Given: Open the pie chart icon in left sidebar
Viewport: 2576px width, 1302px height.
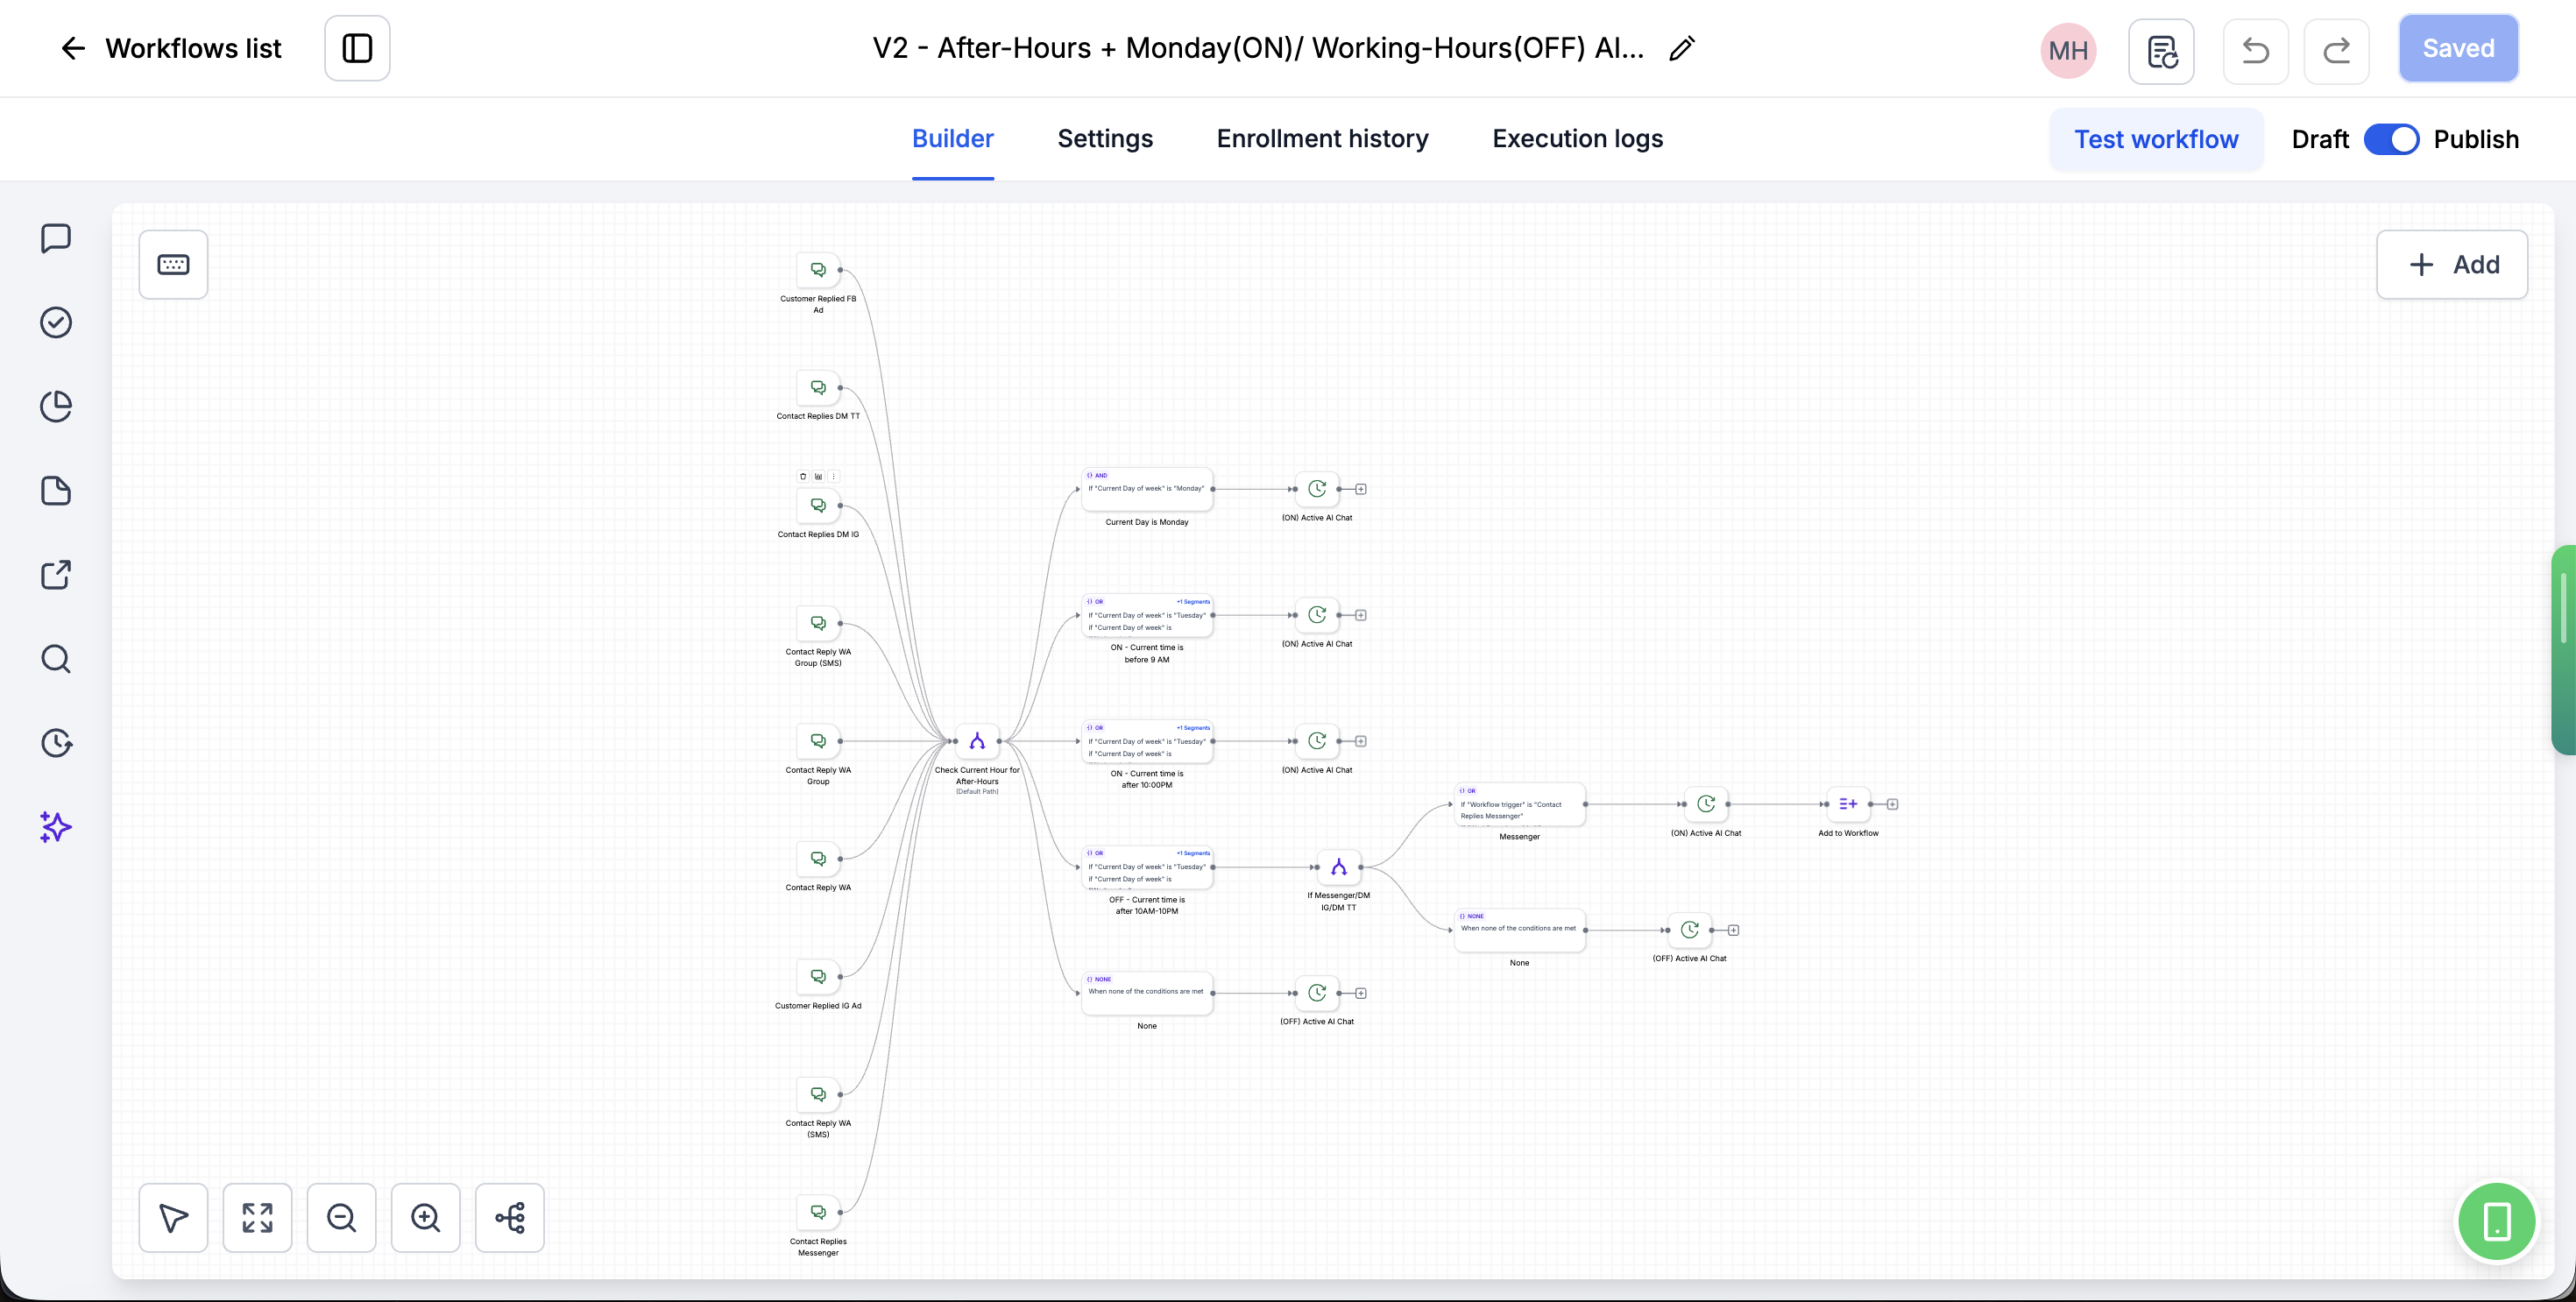Looking at the screenshot, I should click(56, 406).
